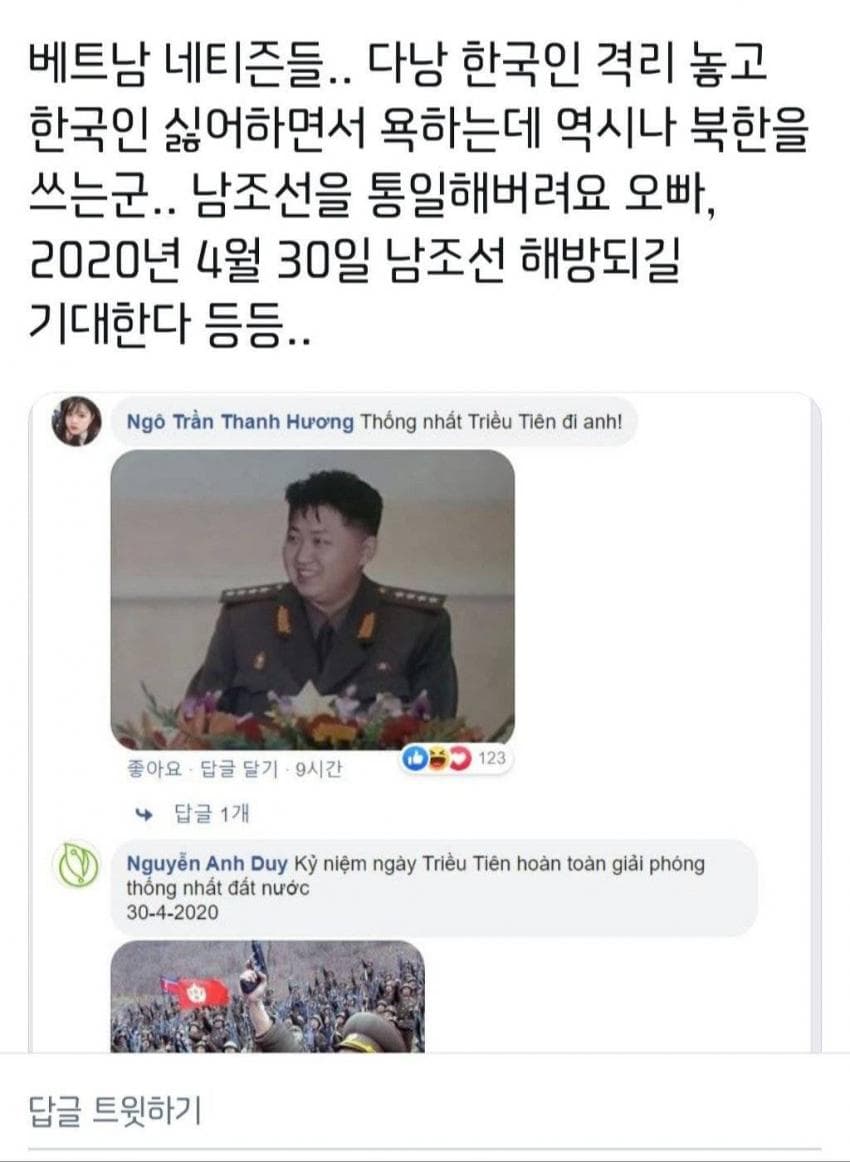Click the reply arrow icon beside 답글 1개
Viewport: 850px width, 1162px height.
[x=144, y=814]
